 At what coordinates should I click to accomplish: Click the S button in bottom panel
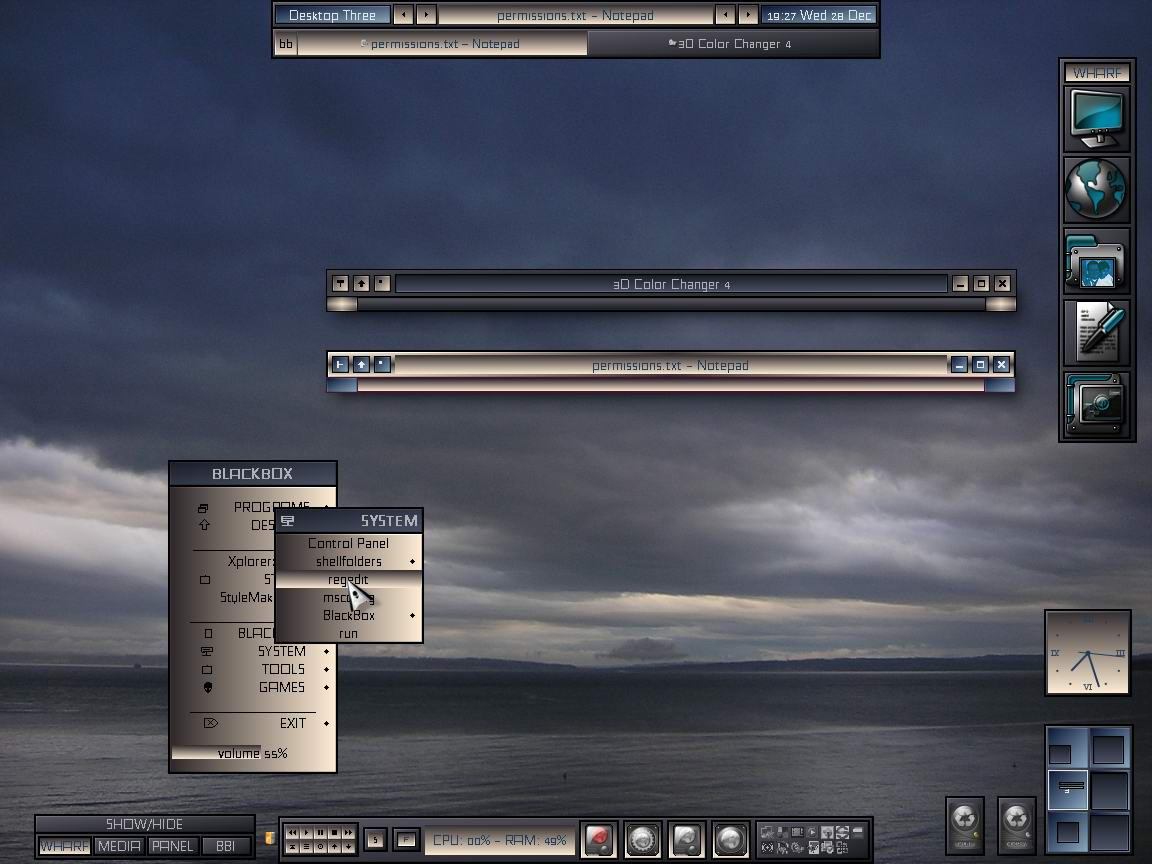point(375,840)
